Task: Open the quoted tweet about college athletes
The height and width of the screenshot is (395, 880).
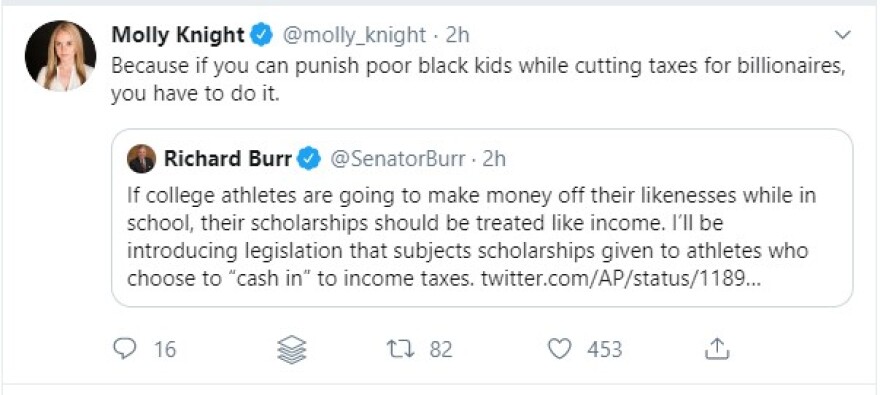Action: pos(482,218)
